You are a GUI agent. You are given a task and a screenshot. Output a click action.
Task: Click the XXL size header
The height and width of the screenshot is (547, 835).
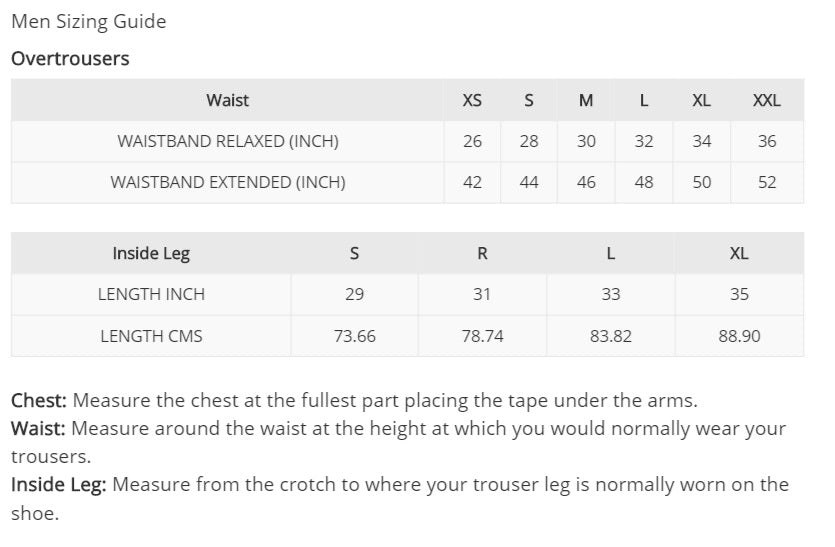(x=766, y=100)
